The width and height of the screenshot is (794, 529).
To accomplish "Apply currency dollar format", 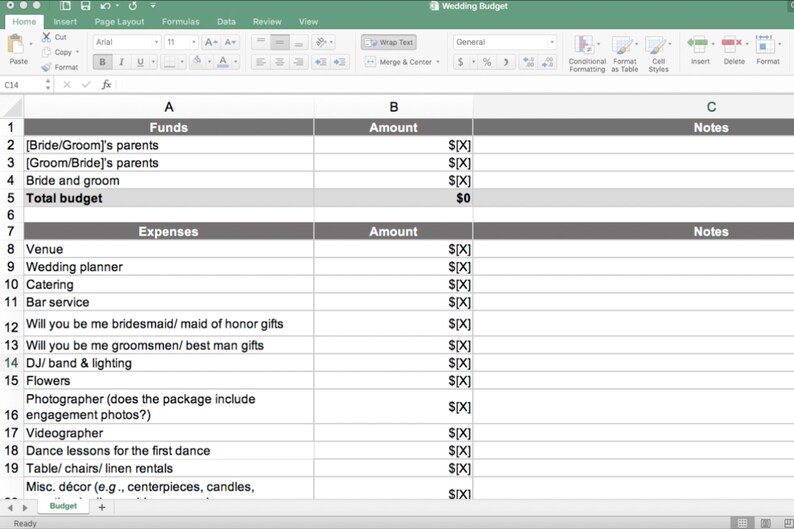I will coord(460,62).
